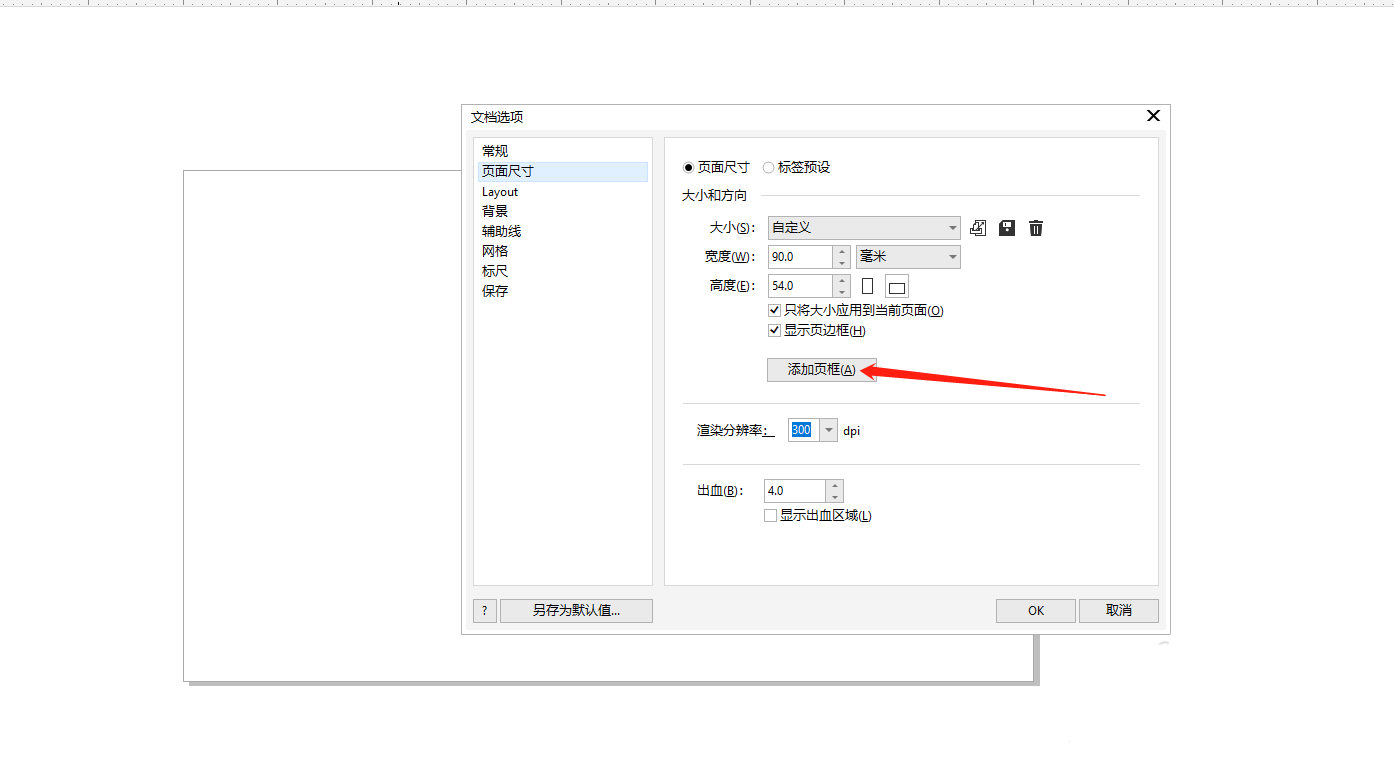Uncheck 只将大小应用到当前页面 option
The width and height of the screenshot is (1394, 773).
pyautogui.click(x=774, y=309)
